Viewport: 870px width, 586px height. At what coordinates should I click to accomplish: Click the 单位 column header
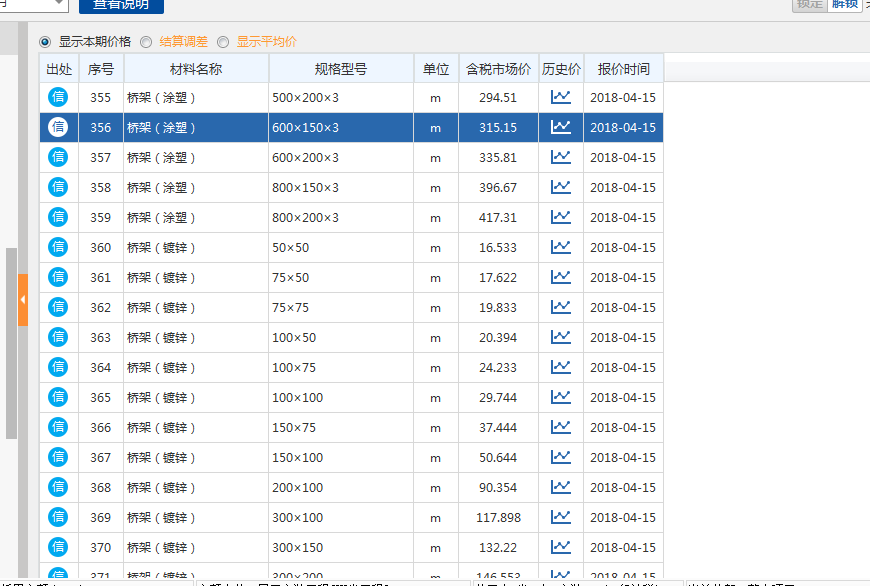coord(436,69)
